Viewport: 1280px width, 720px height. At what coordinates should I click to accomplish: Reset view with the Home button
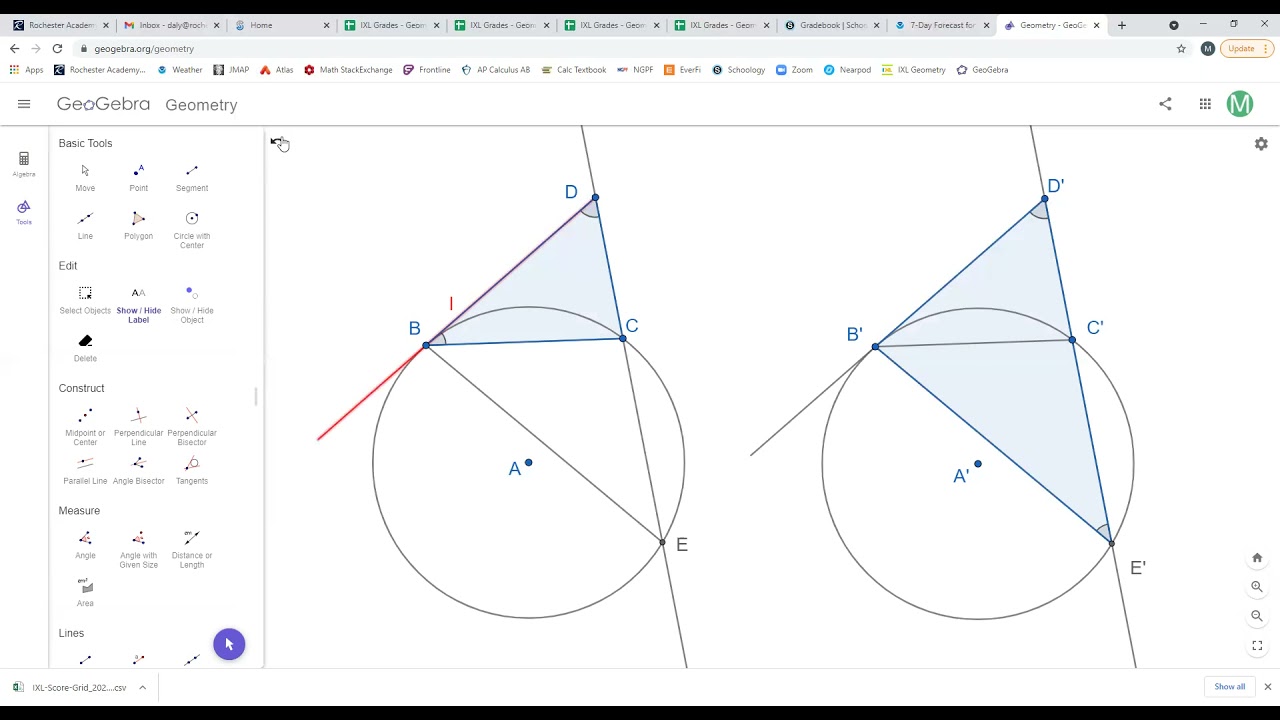(x=1257, y=558)
